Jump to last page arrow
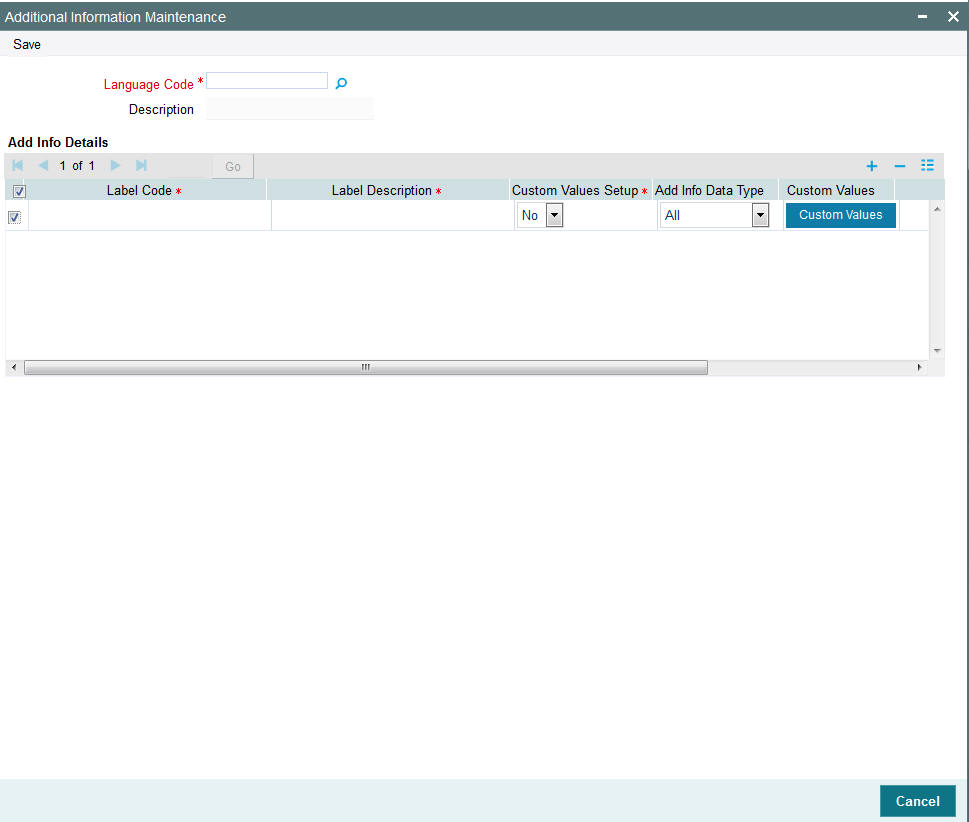The width and height of the screenshot is (969, 822). (x=142, y=166)
